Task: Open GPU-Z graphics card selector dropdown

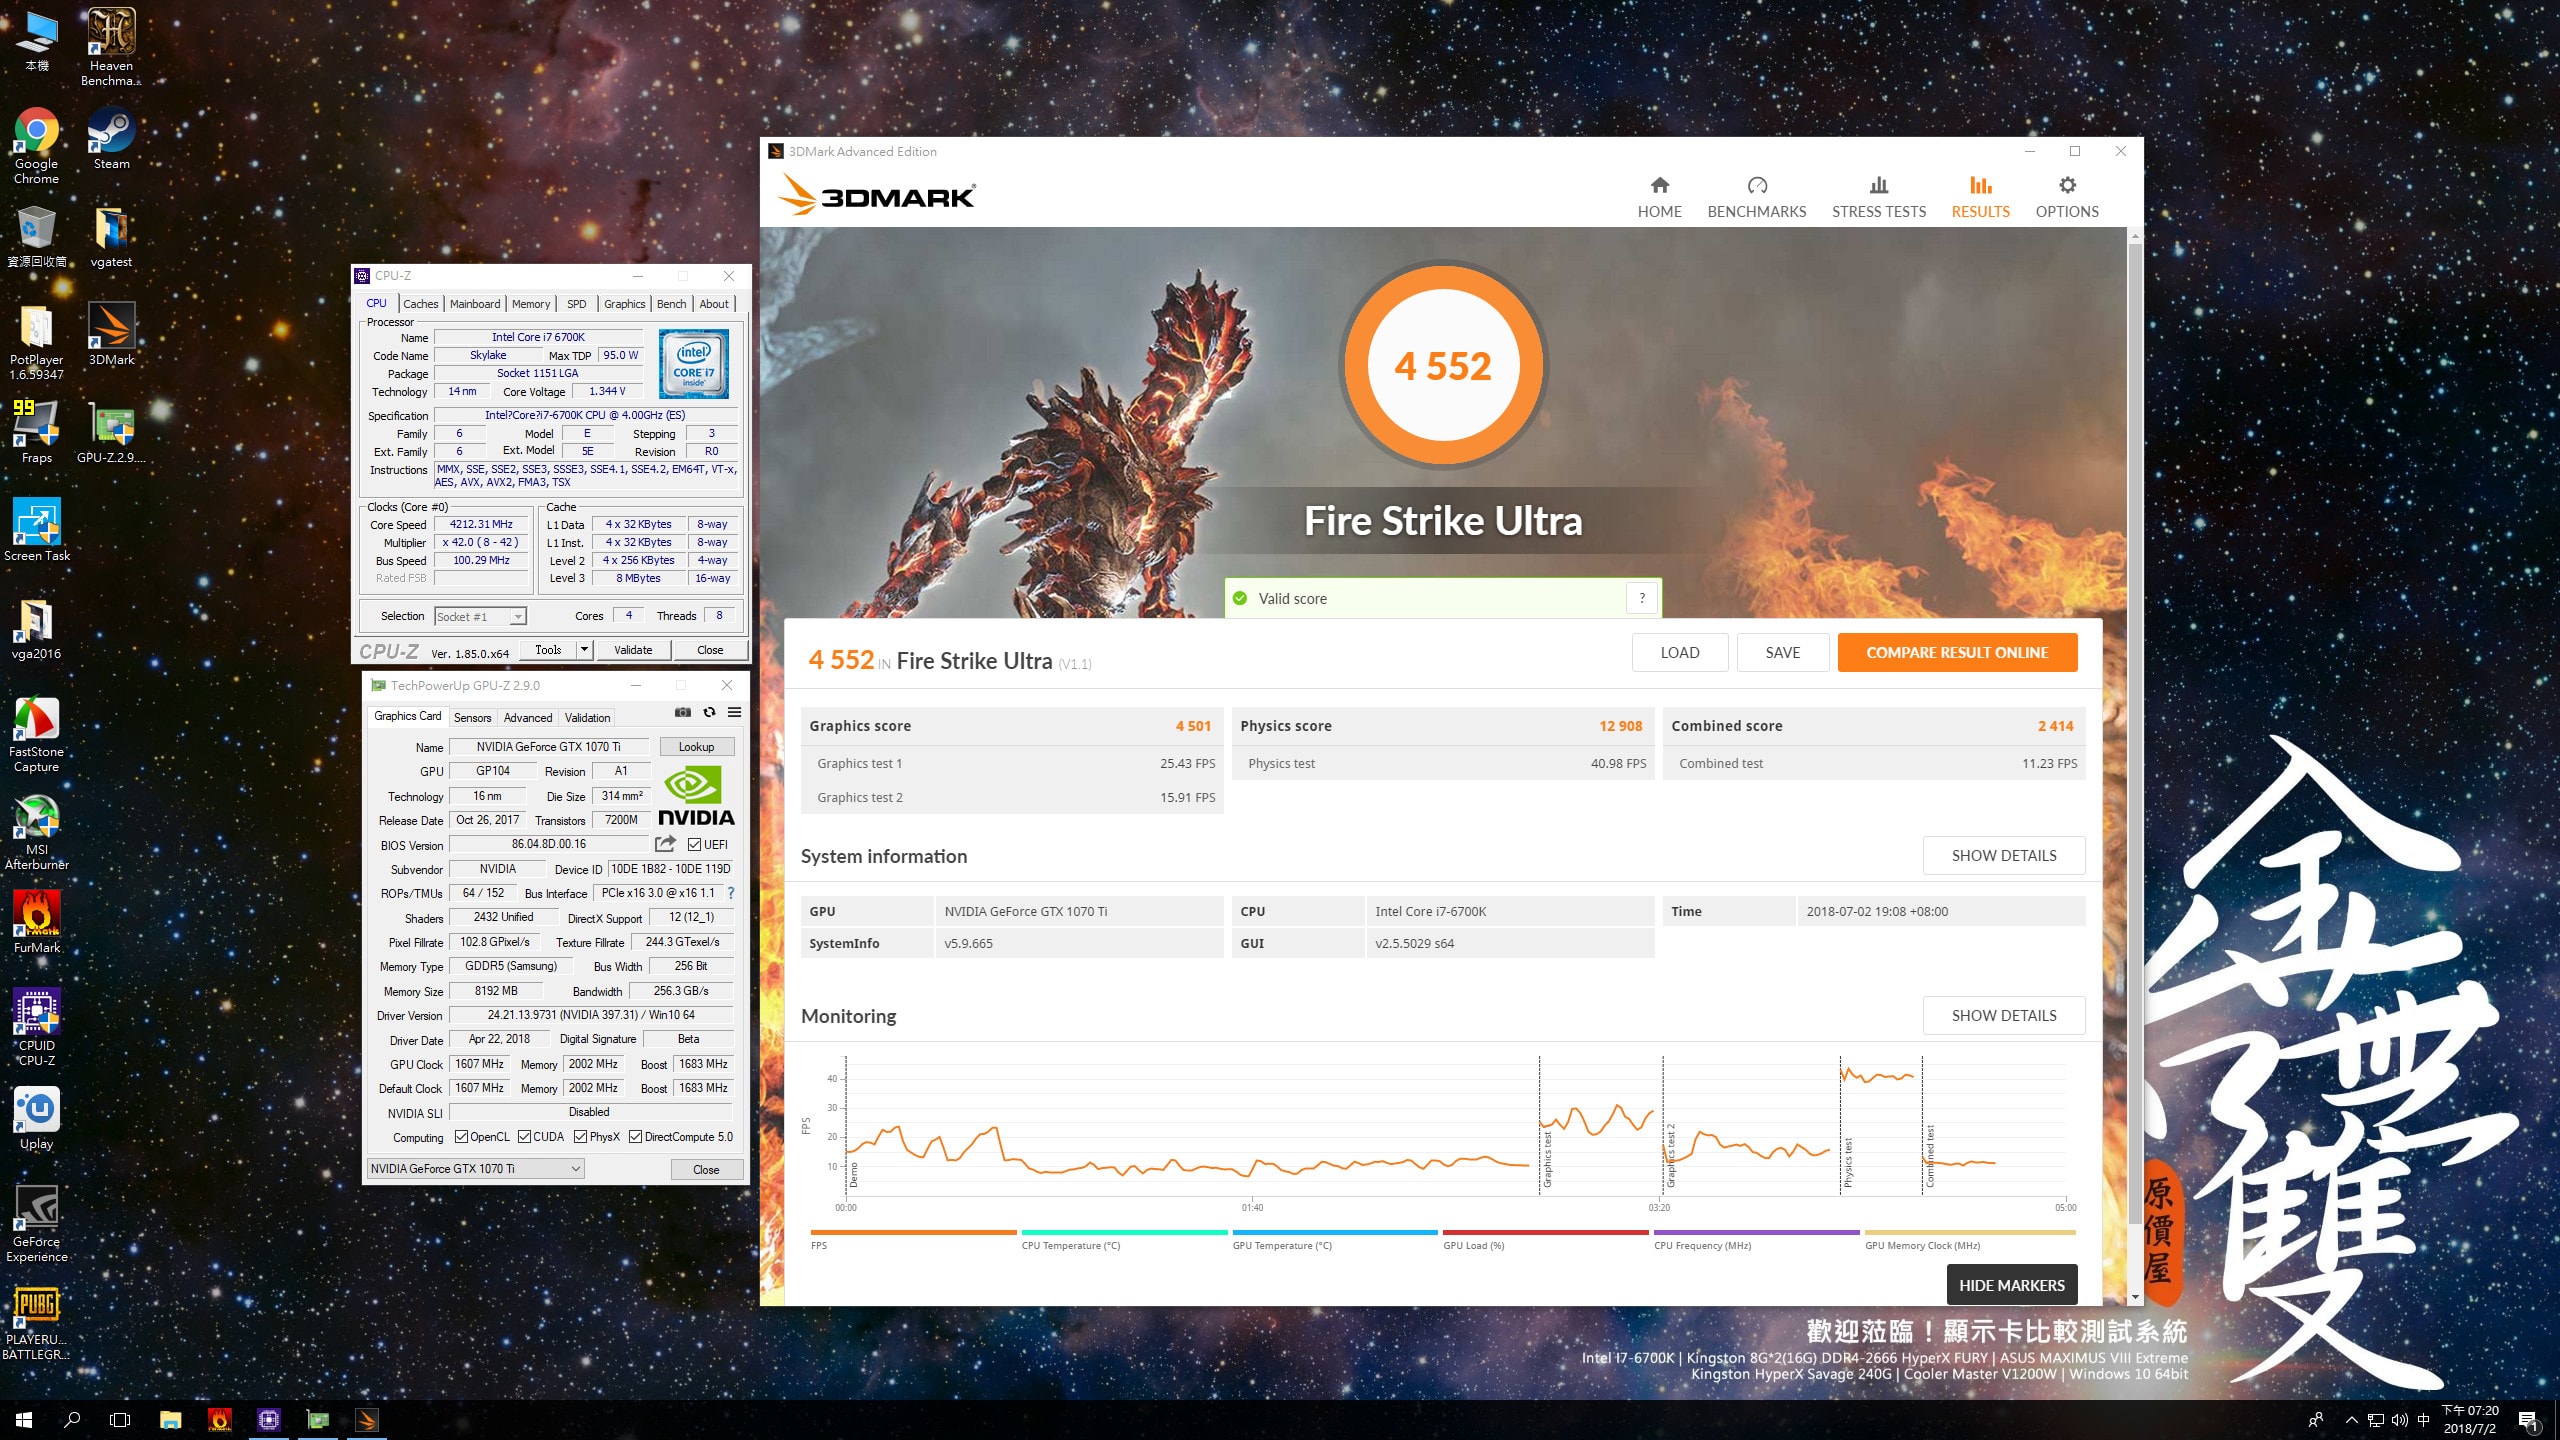Action: pyautogui.click(x=476, y=1169)
